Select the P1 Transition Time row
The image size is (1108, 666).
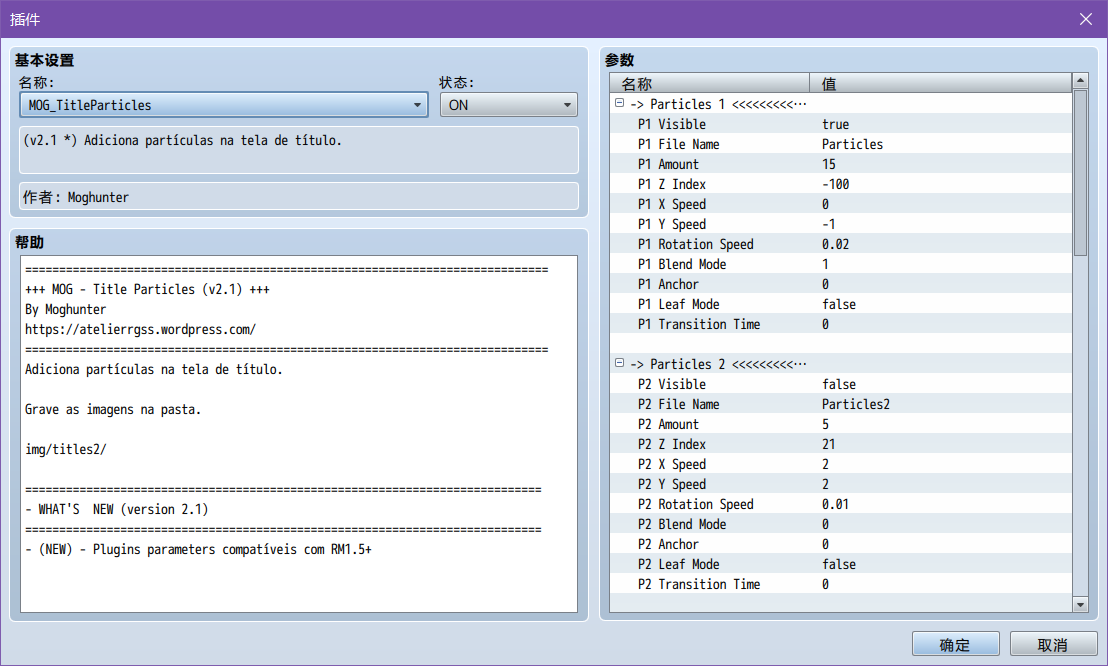coord(841,324)
